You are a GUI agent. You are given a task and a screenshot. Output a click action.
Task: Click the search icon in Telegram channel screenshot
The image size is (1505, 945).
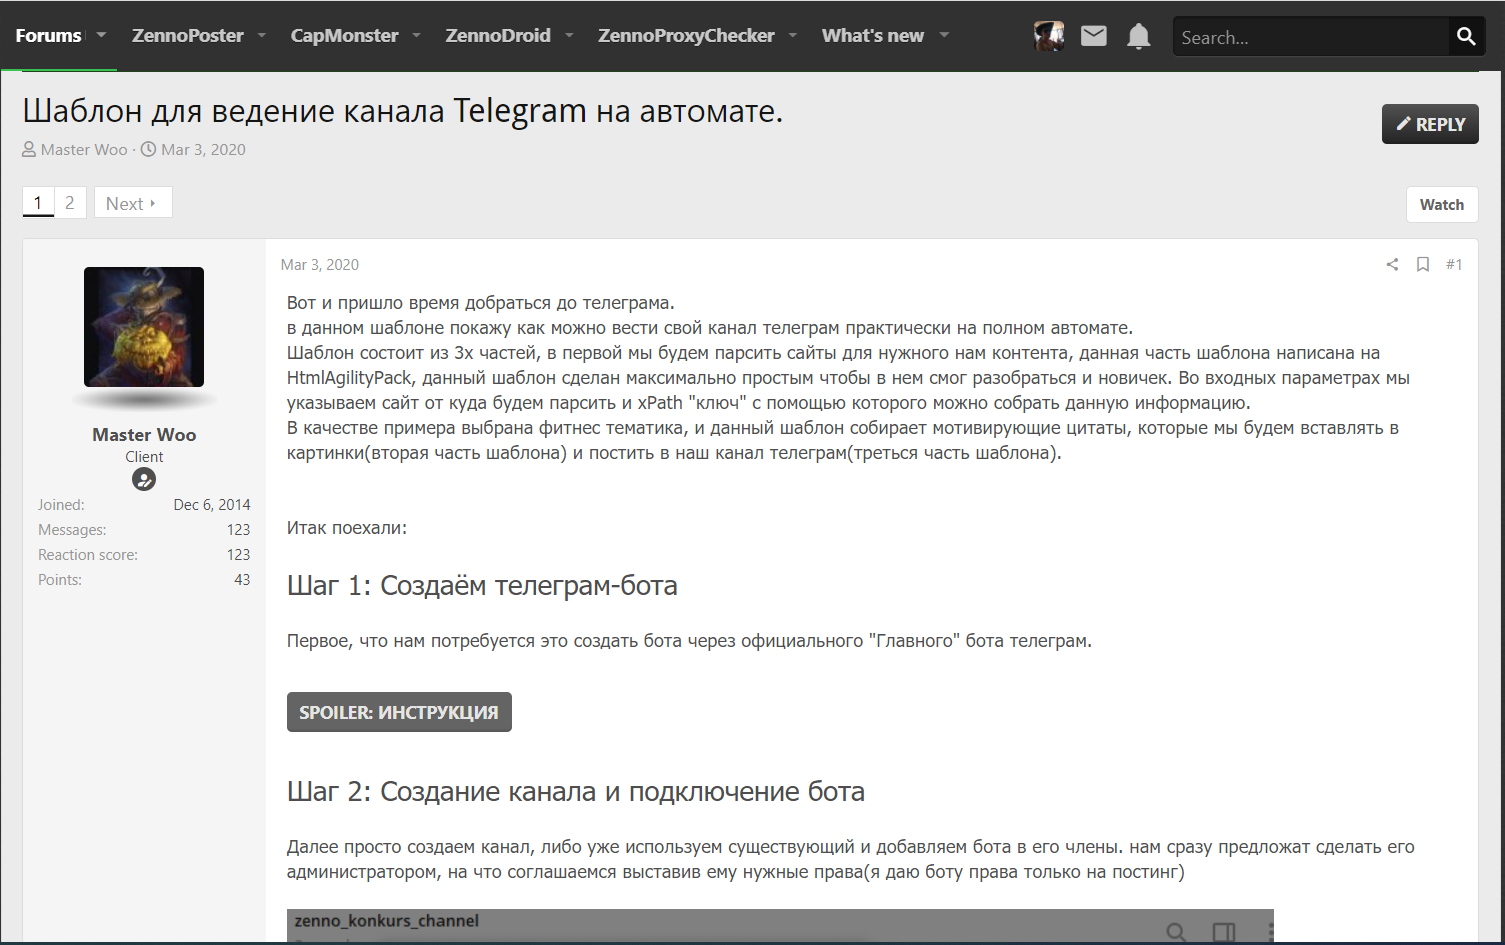click(1176, 932)
